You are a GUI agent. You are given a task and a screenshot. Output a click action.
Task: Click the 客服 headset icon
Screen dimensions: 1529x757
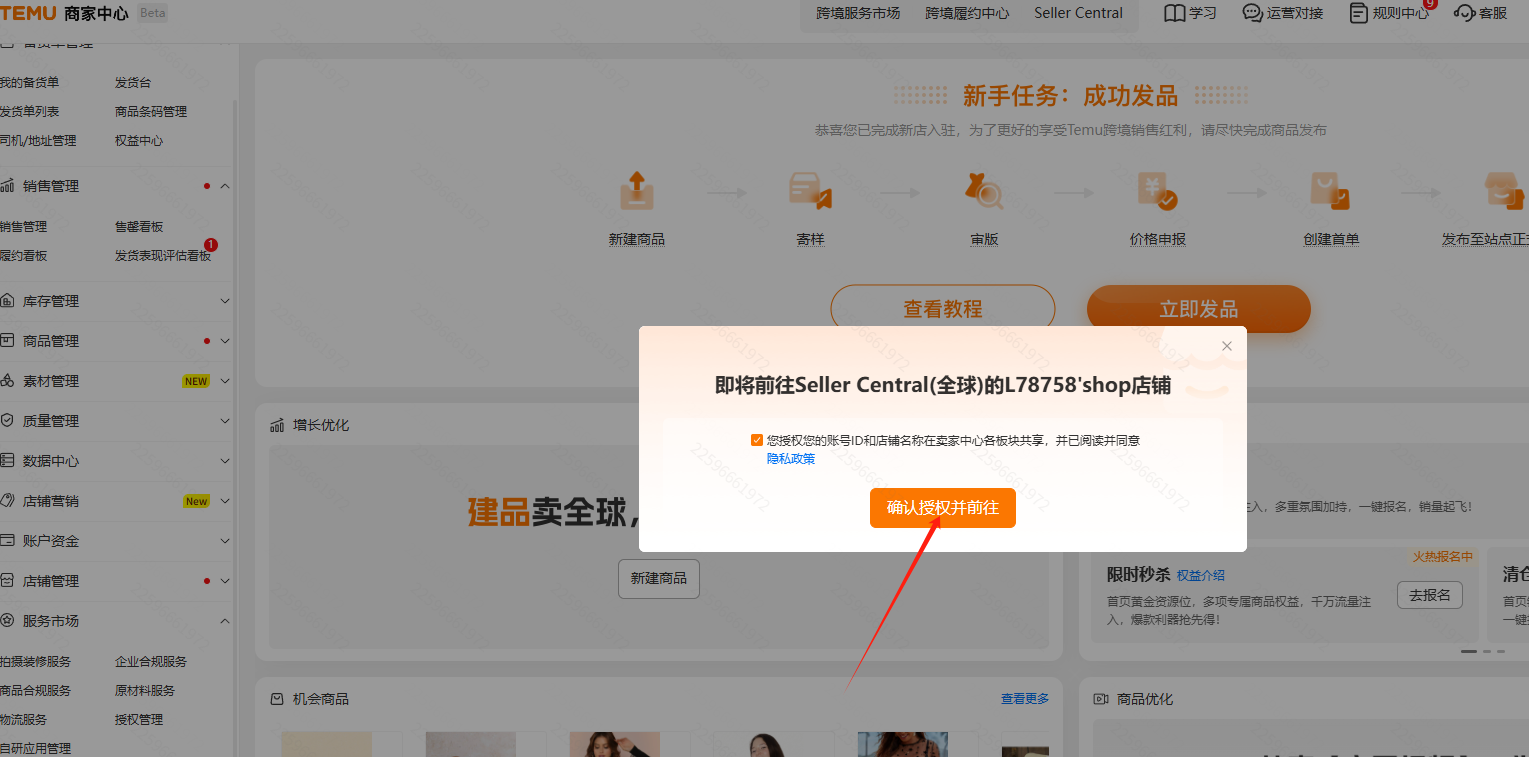tap(1465, 13)
